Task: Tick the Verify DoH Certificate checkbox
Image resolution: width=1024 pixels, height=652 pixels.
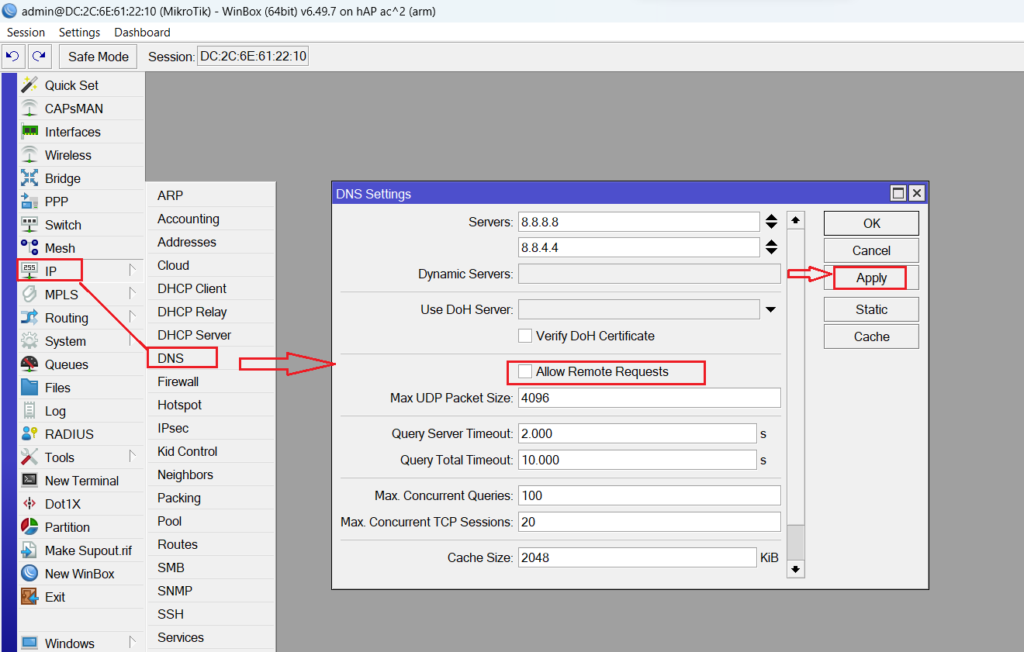Action: click(525, 336)
